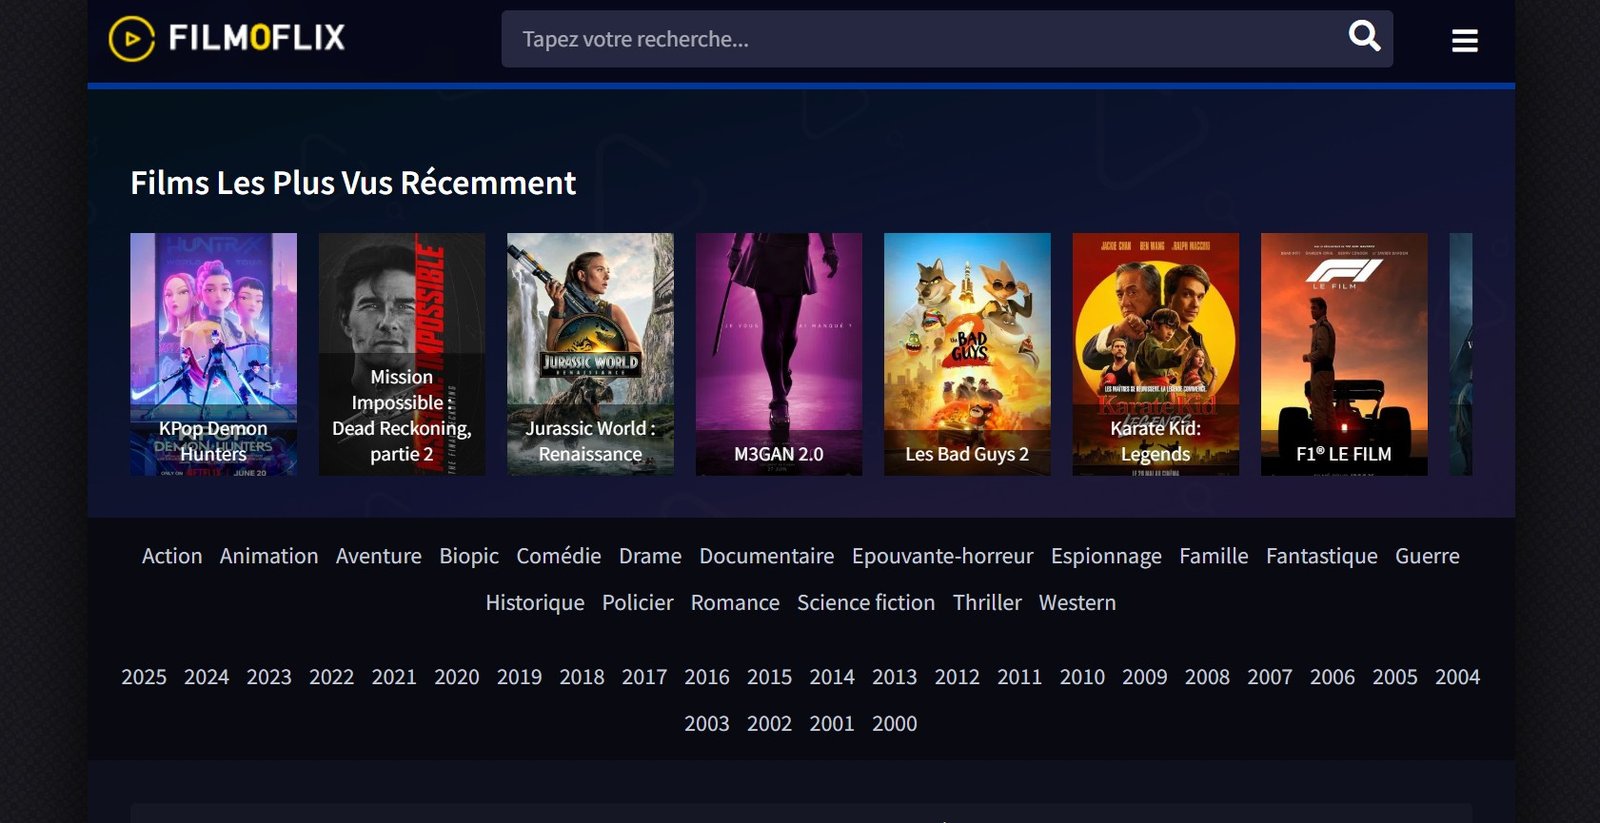
Task: Filter films by year 2014
Action: coord(832,677)
